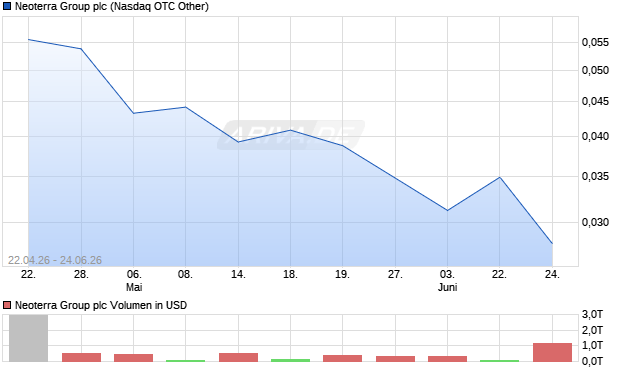Click the green volume bar for 18.
The image size is (620, 371).
point(290,360)
